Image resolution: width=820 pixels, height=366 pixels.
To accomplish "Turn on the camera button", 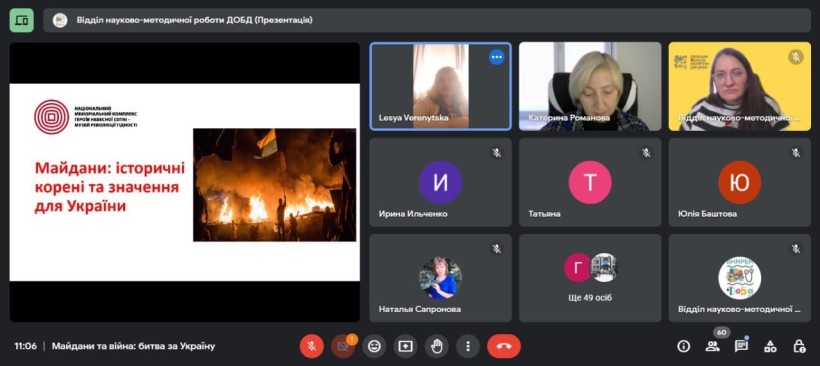I will [343, 346].
